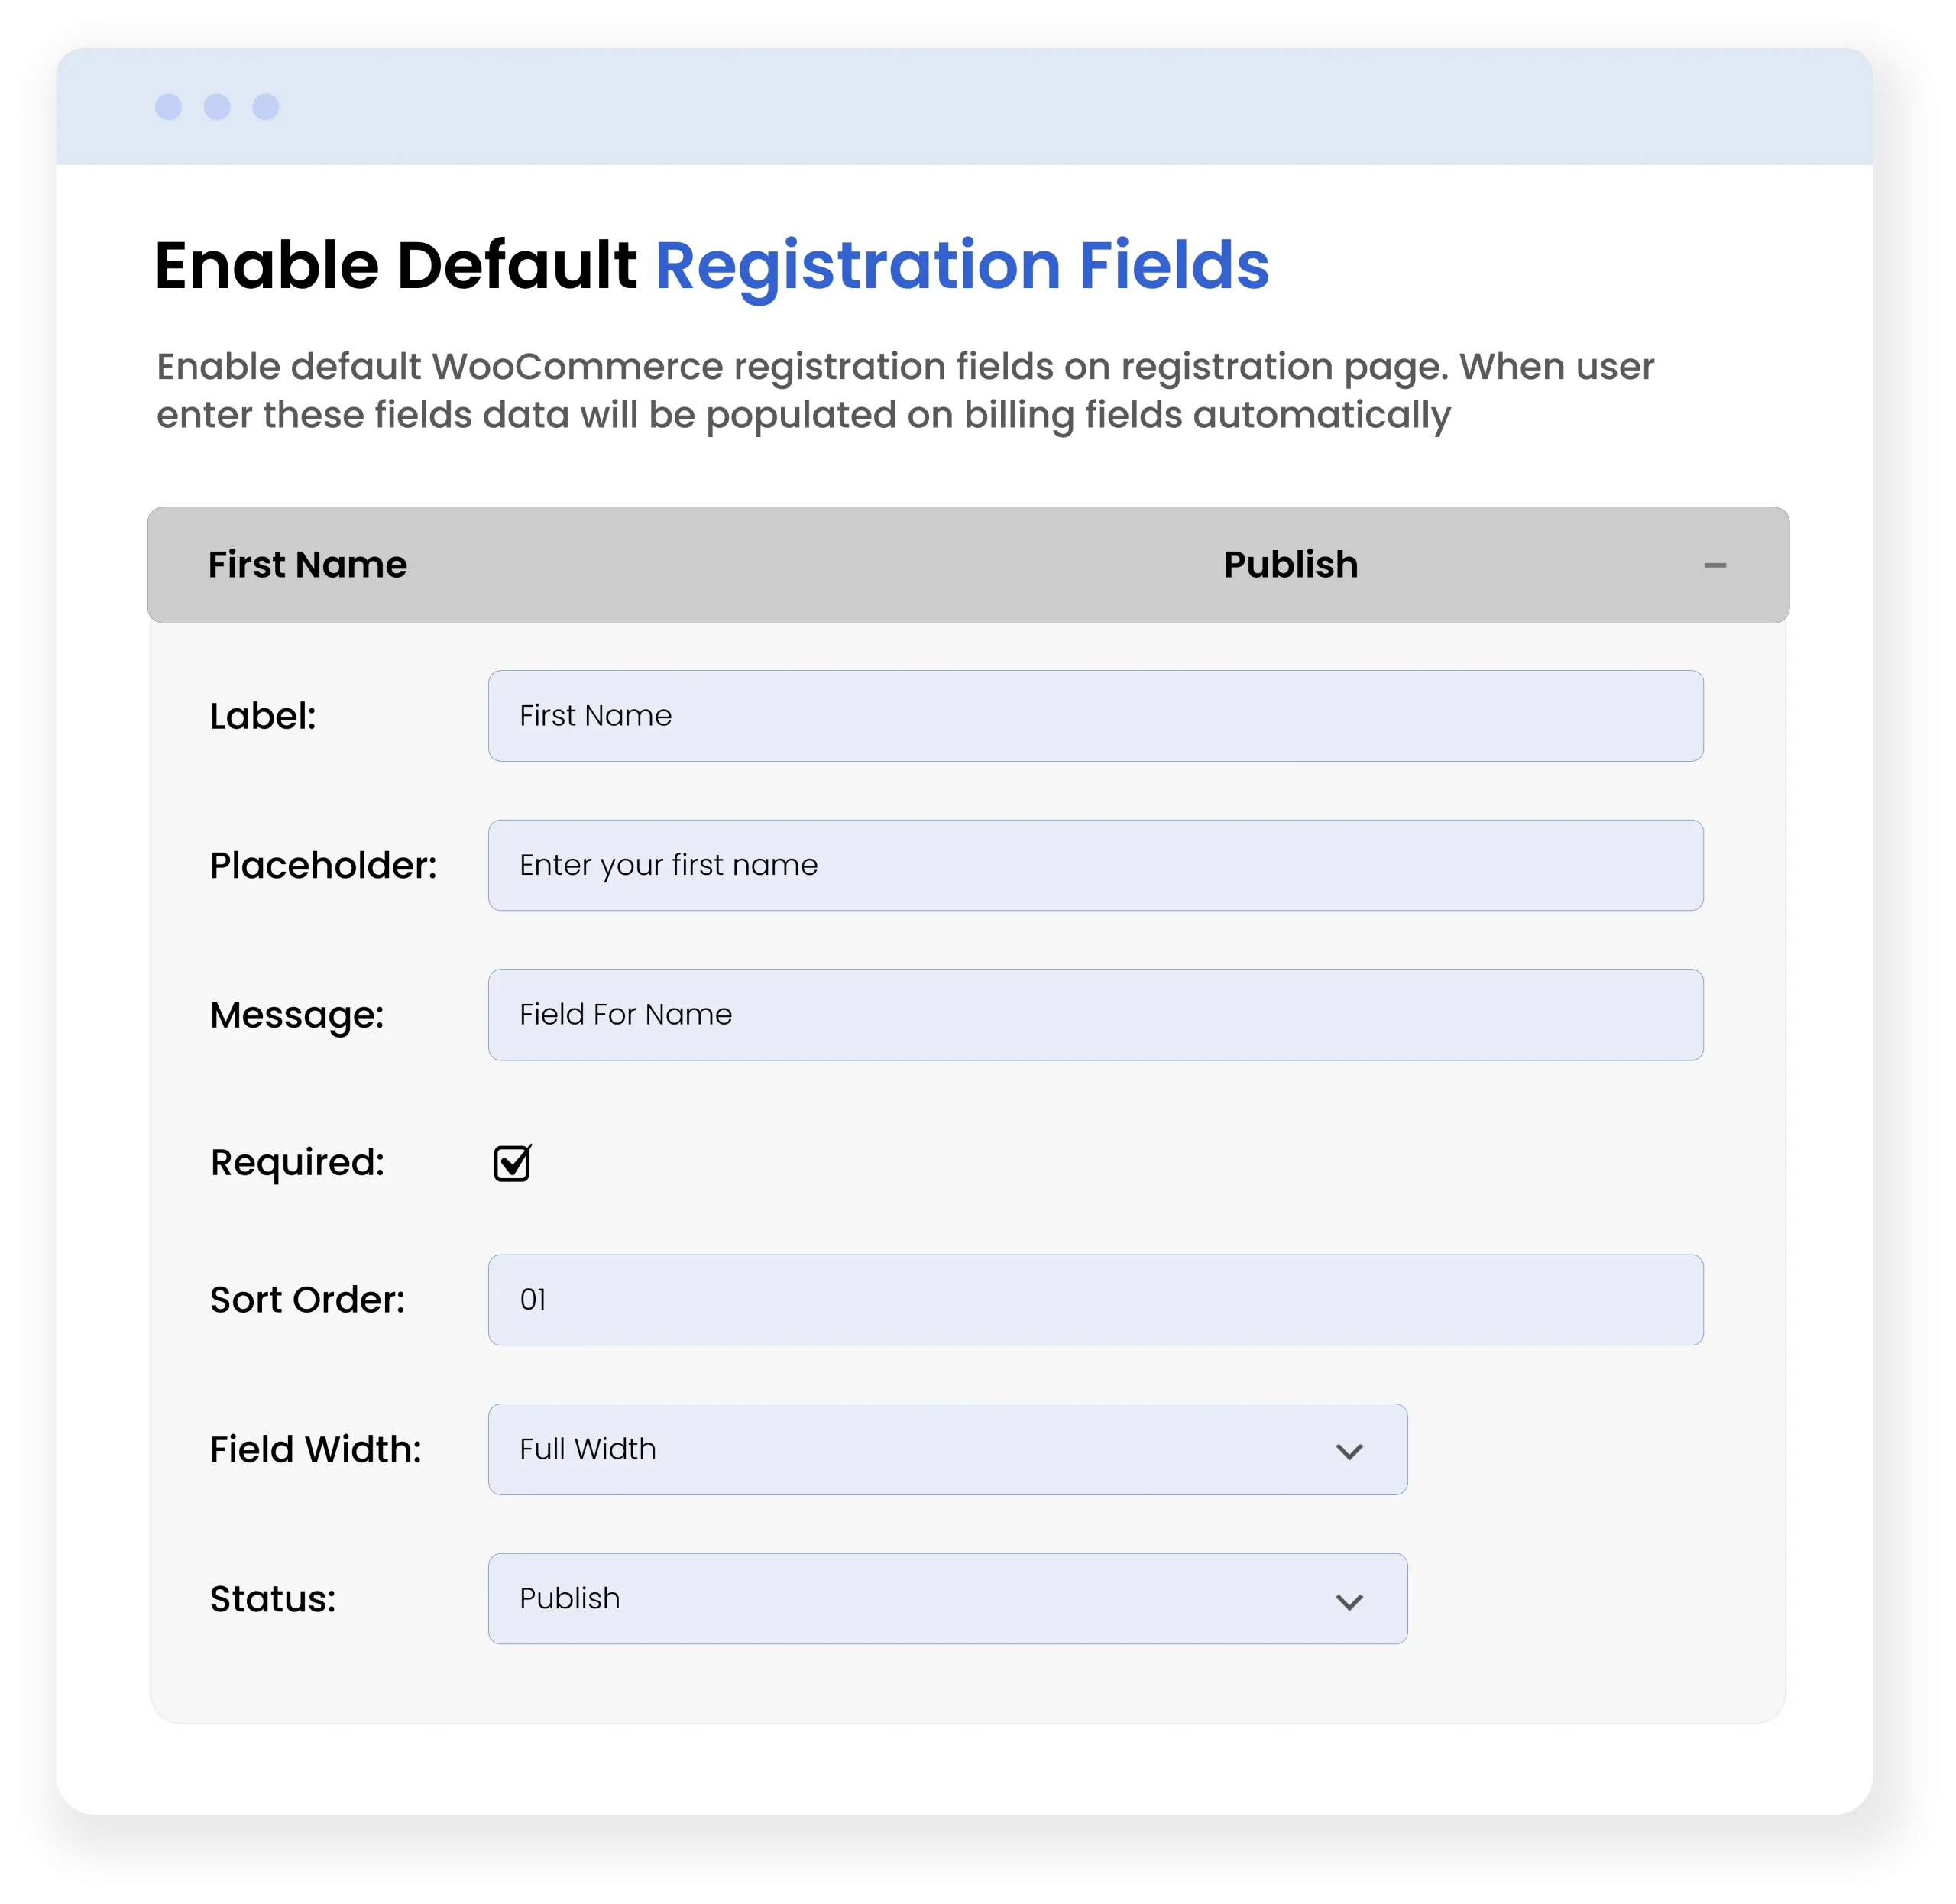Open the Field Width "Full Width" dropdown
The height and width of the screenshot is (1904, 1956).
(946, 1449)
